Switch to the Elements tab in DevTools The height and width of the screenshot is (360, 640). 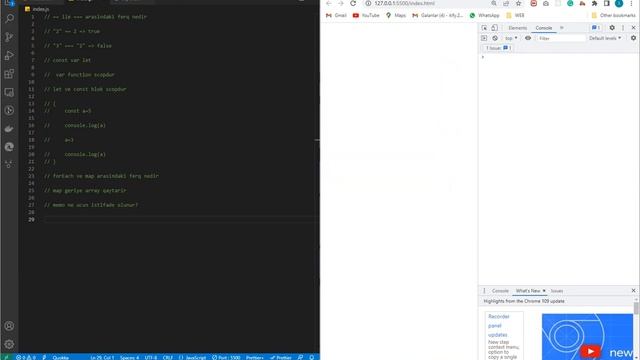click(518, 28)
